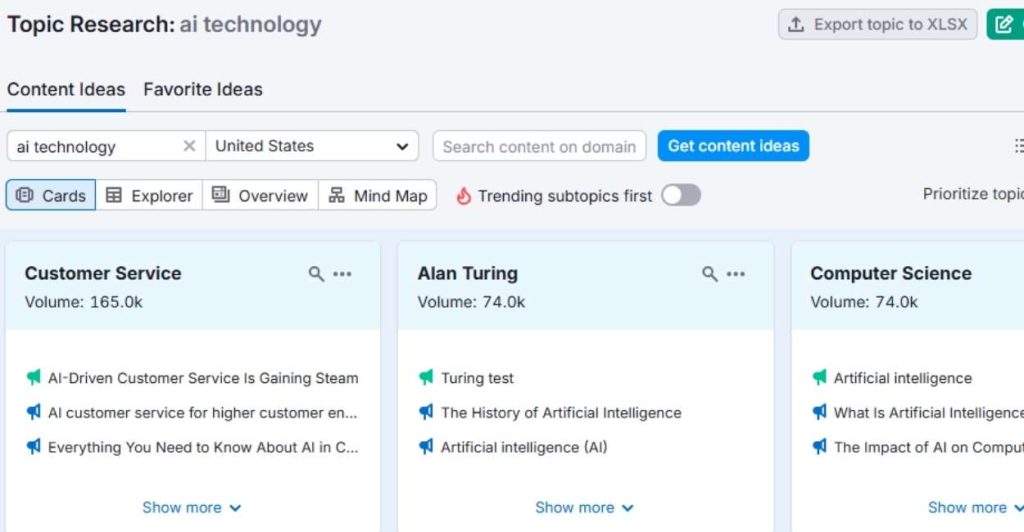The height and width of the screenshot is (532, 1024).
Task: Expand Show more on Computer Science card
Action: [977, 508]
